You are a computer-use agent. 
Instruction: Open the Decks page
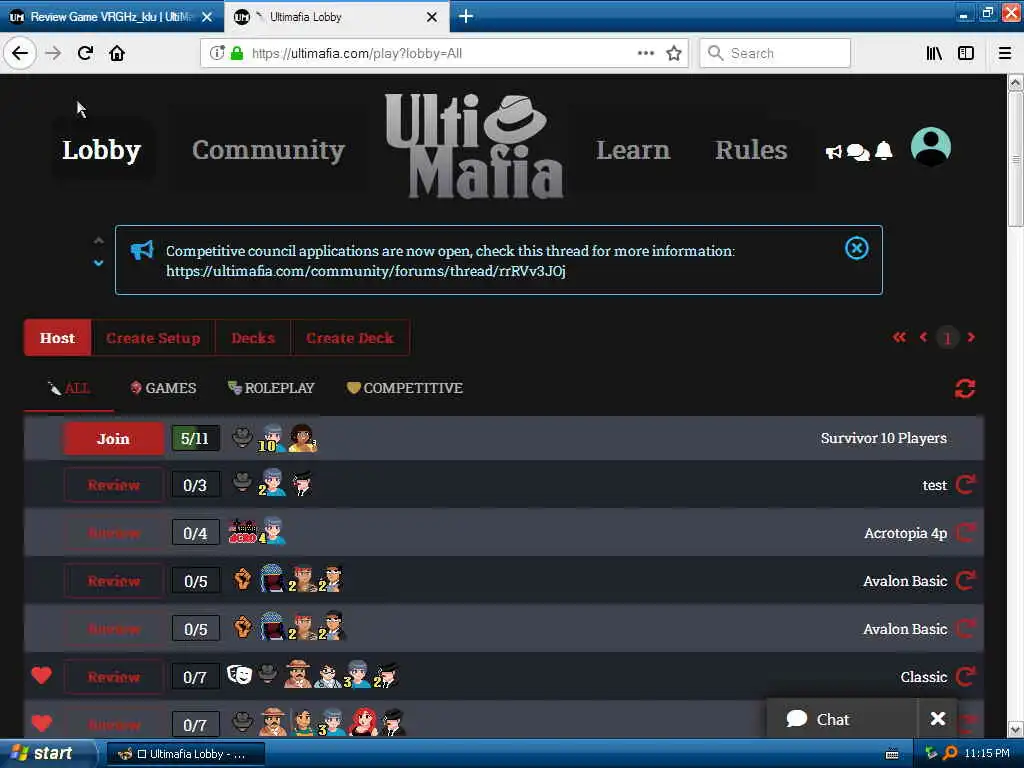[253, 338]
